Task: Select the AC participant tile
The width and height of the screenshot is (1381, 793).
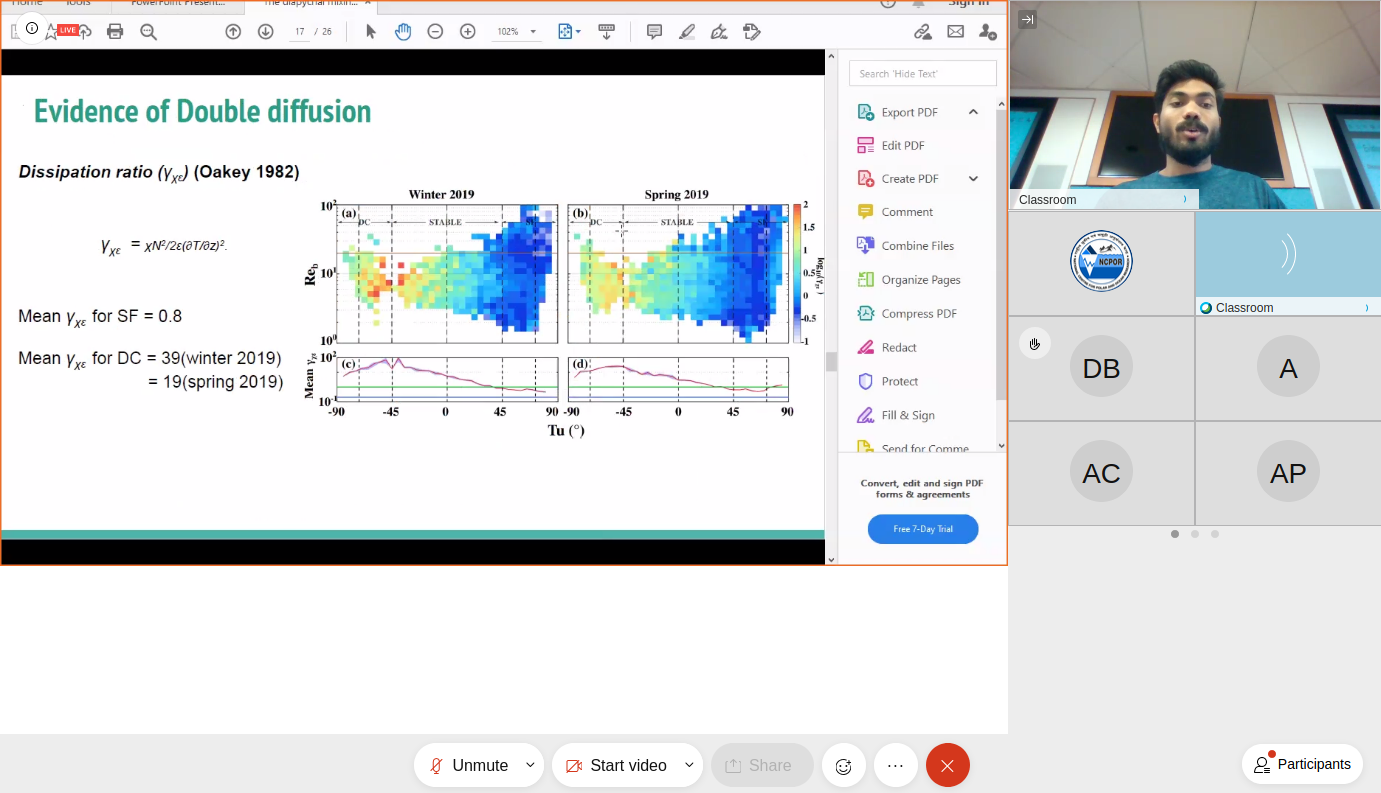Action: pos(1101,473)
